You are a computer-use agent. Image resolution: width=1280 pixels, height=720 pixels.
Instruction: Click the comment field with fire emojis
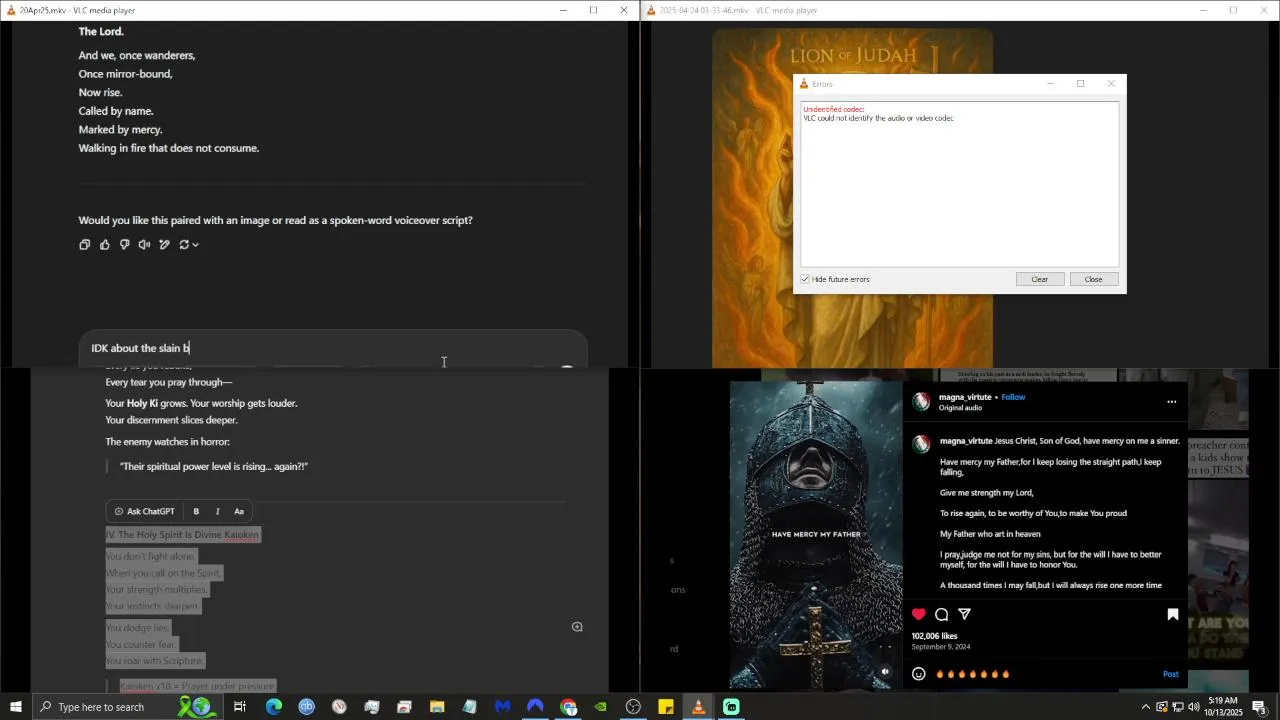1045,674
